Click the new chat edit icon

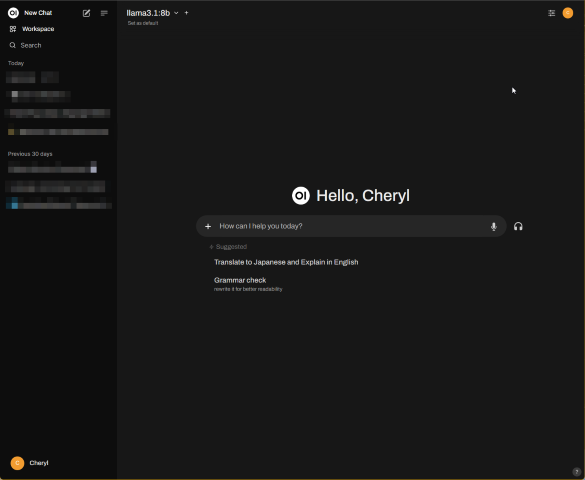tap(86, 13)
